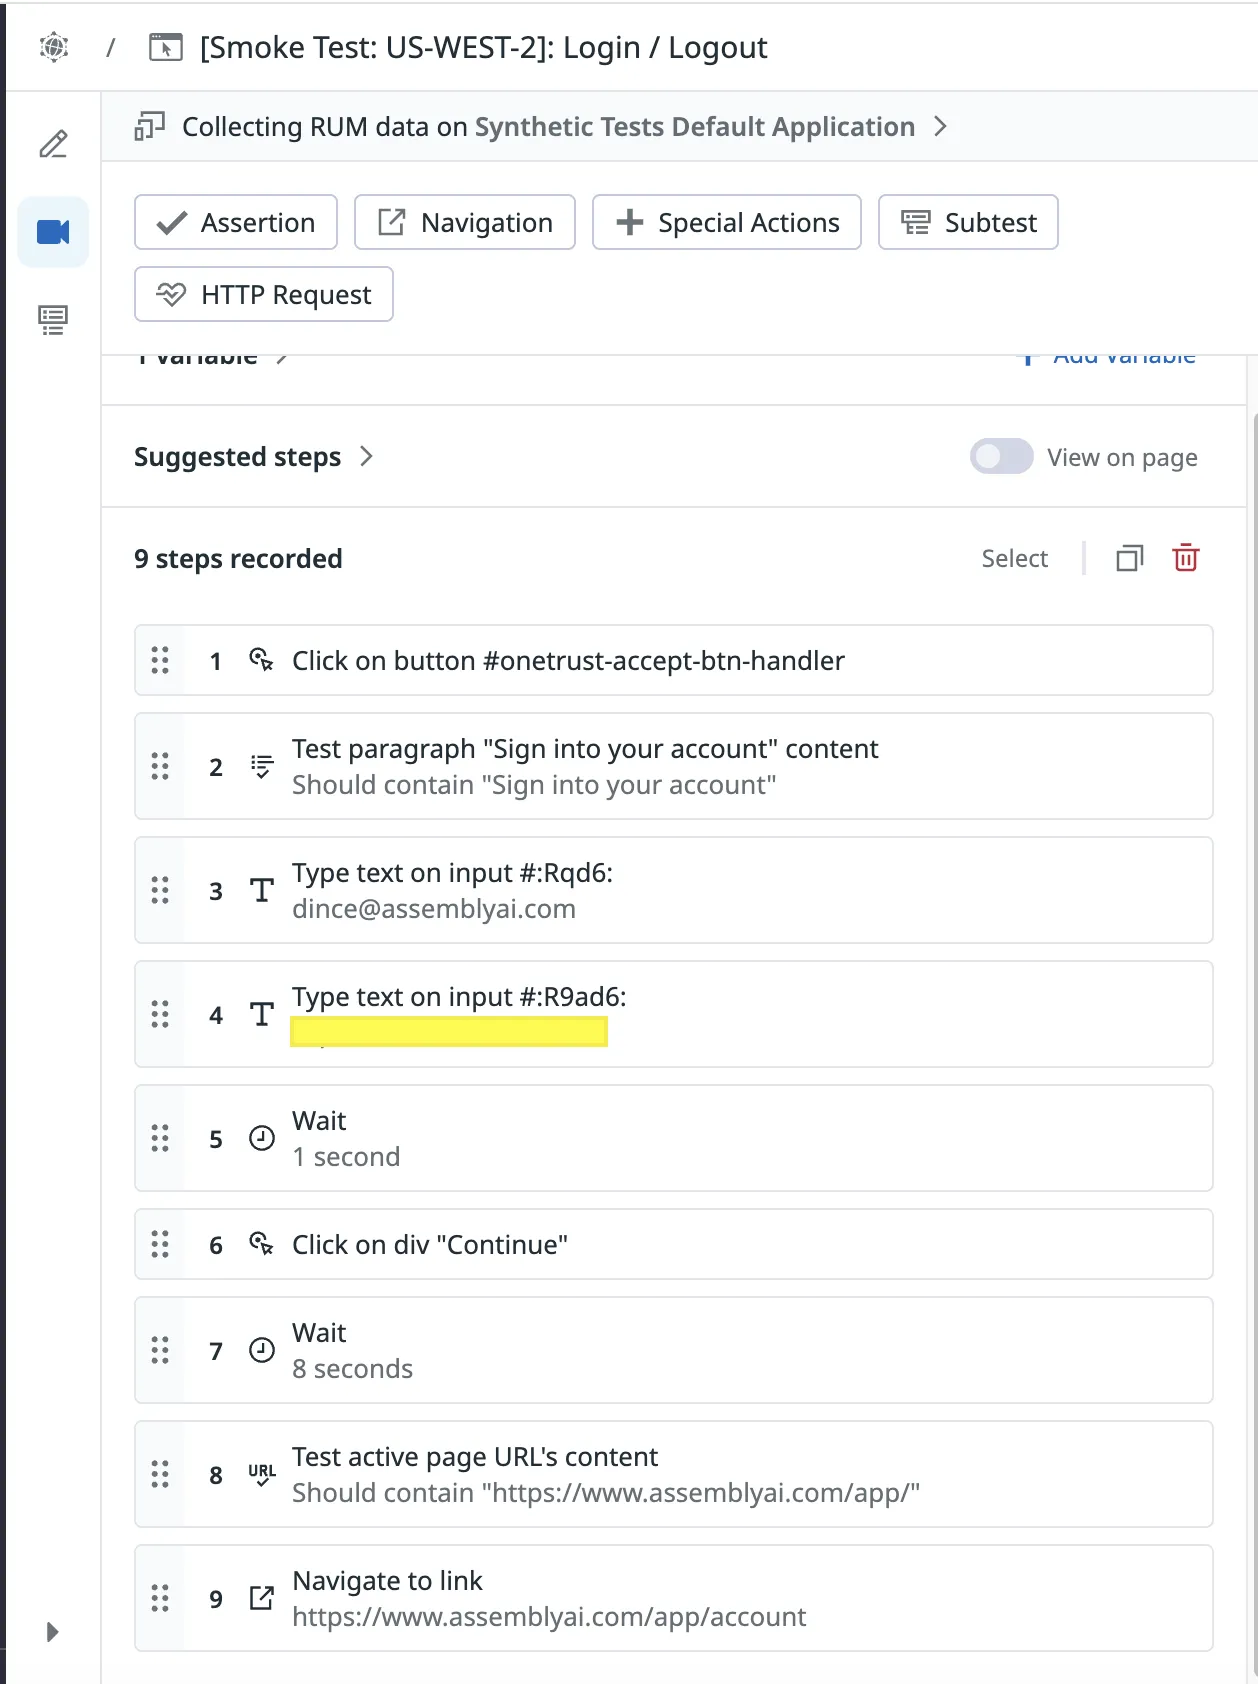Open step 6 Click on div Continue
The image size is (1258, 1684).
click(673, 1244)
